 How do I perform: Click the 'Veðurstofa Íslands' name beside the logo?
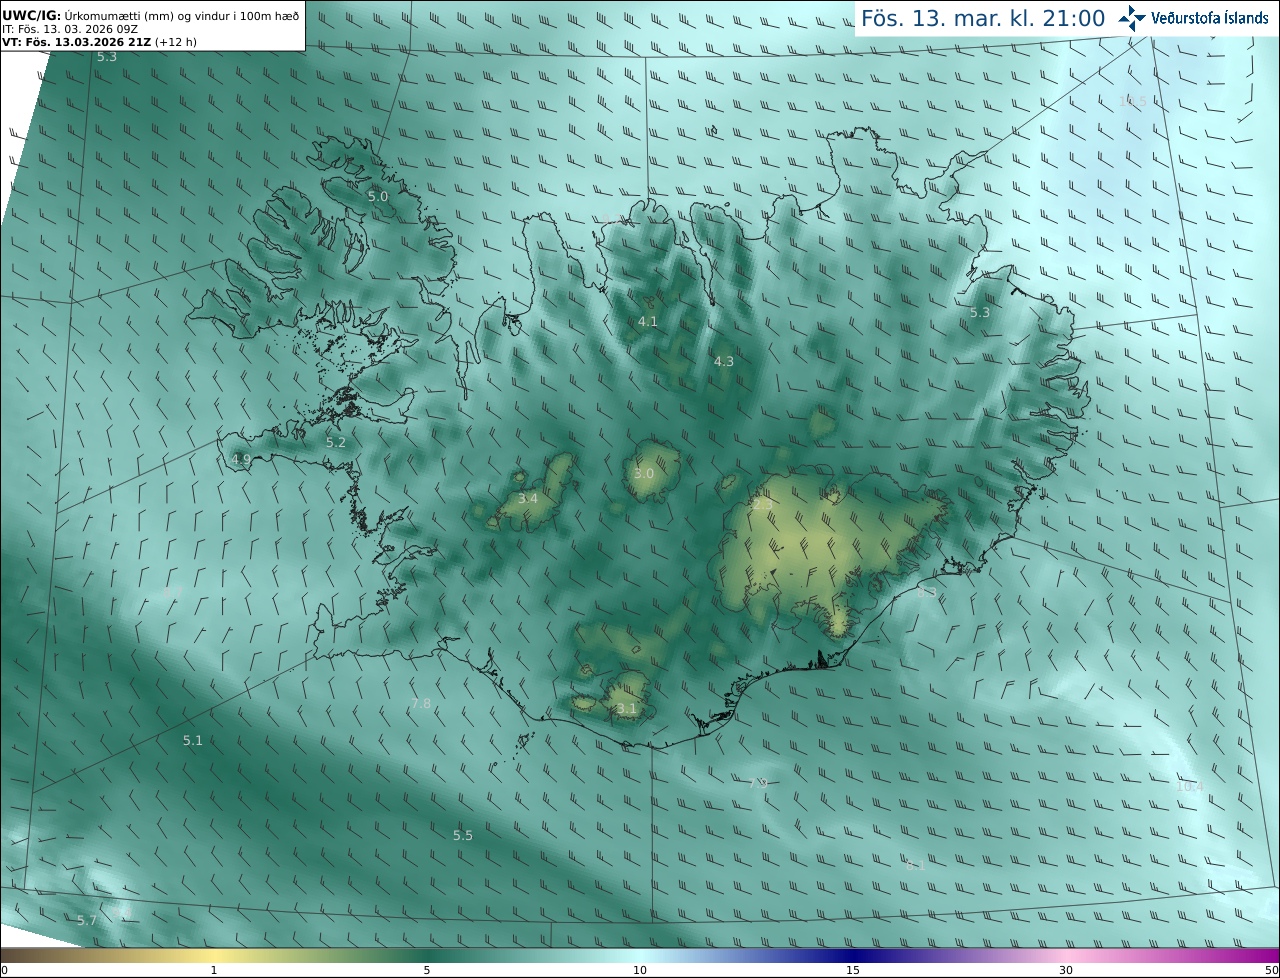(1210, 18)
